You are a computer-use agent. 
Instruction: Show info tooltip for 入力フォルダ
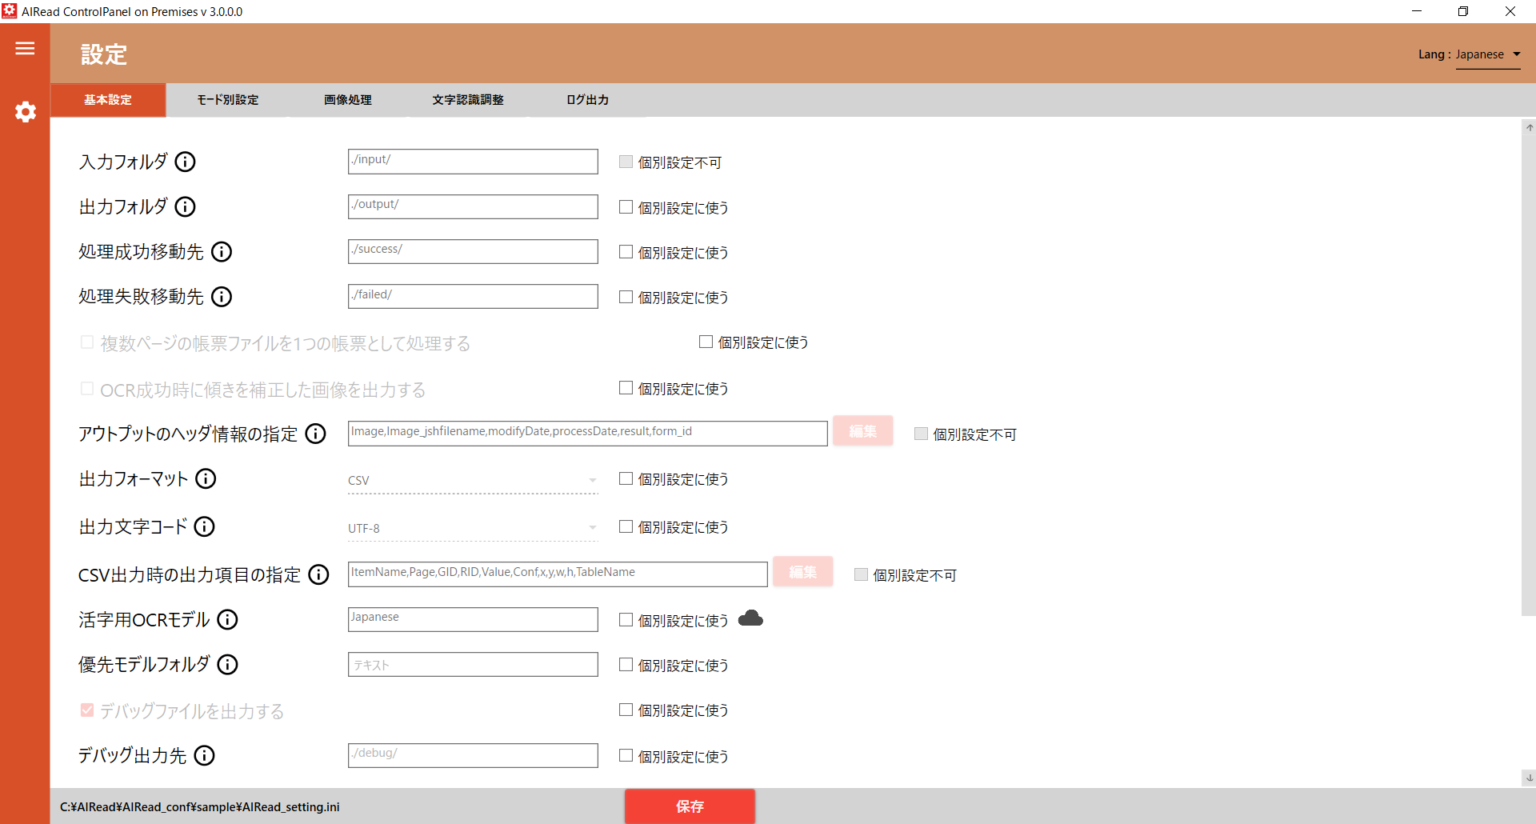[x=185, y=161]
